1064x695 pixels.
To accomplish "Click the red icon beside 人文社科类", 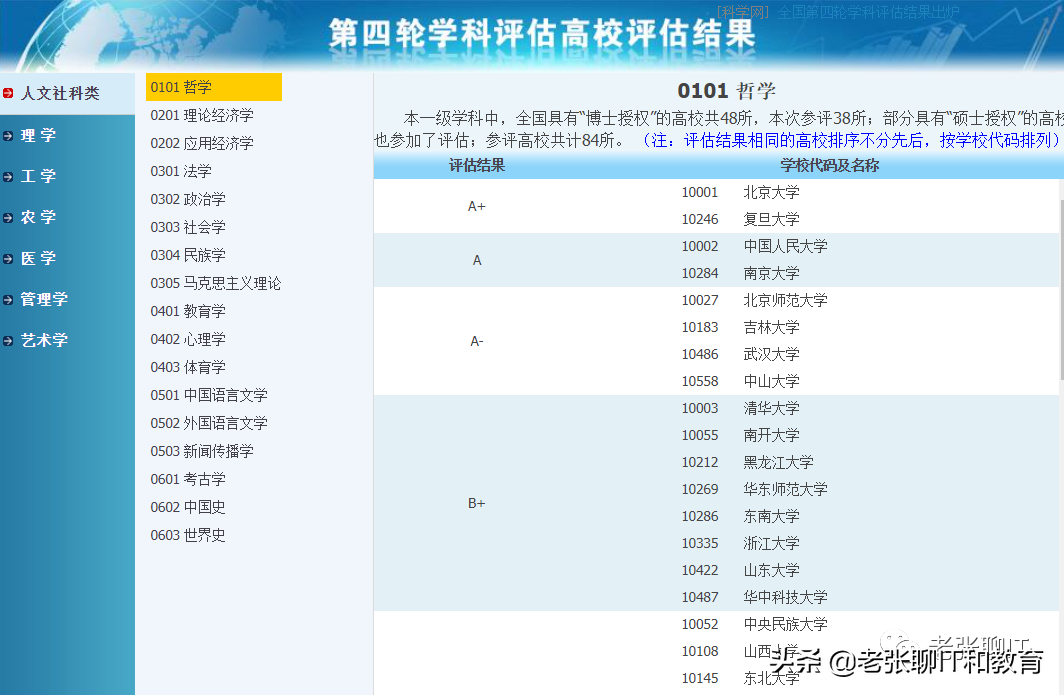I will pos(10,93).
